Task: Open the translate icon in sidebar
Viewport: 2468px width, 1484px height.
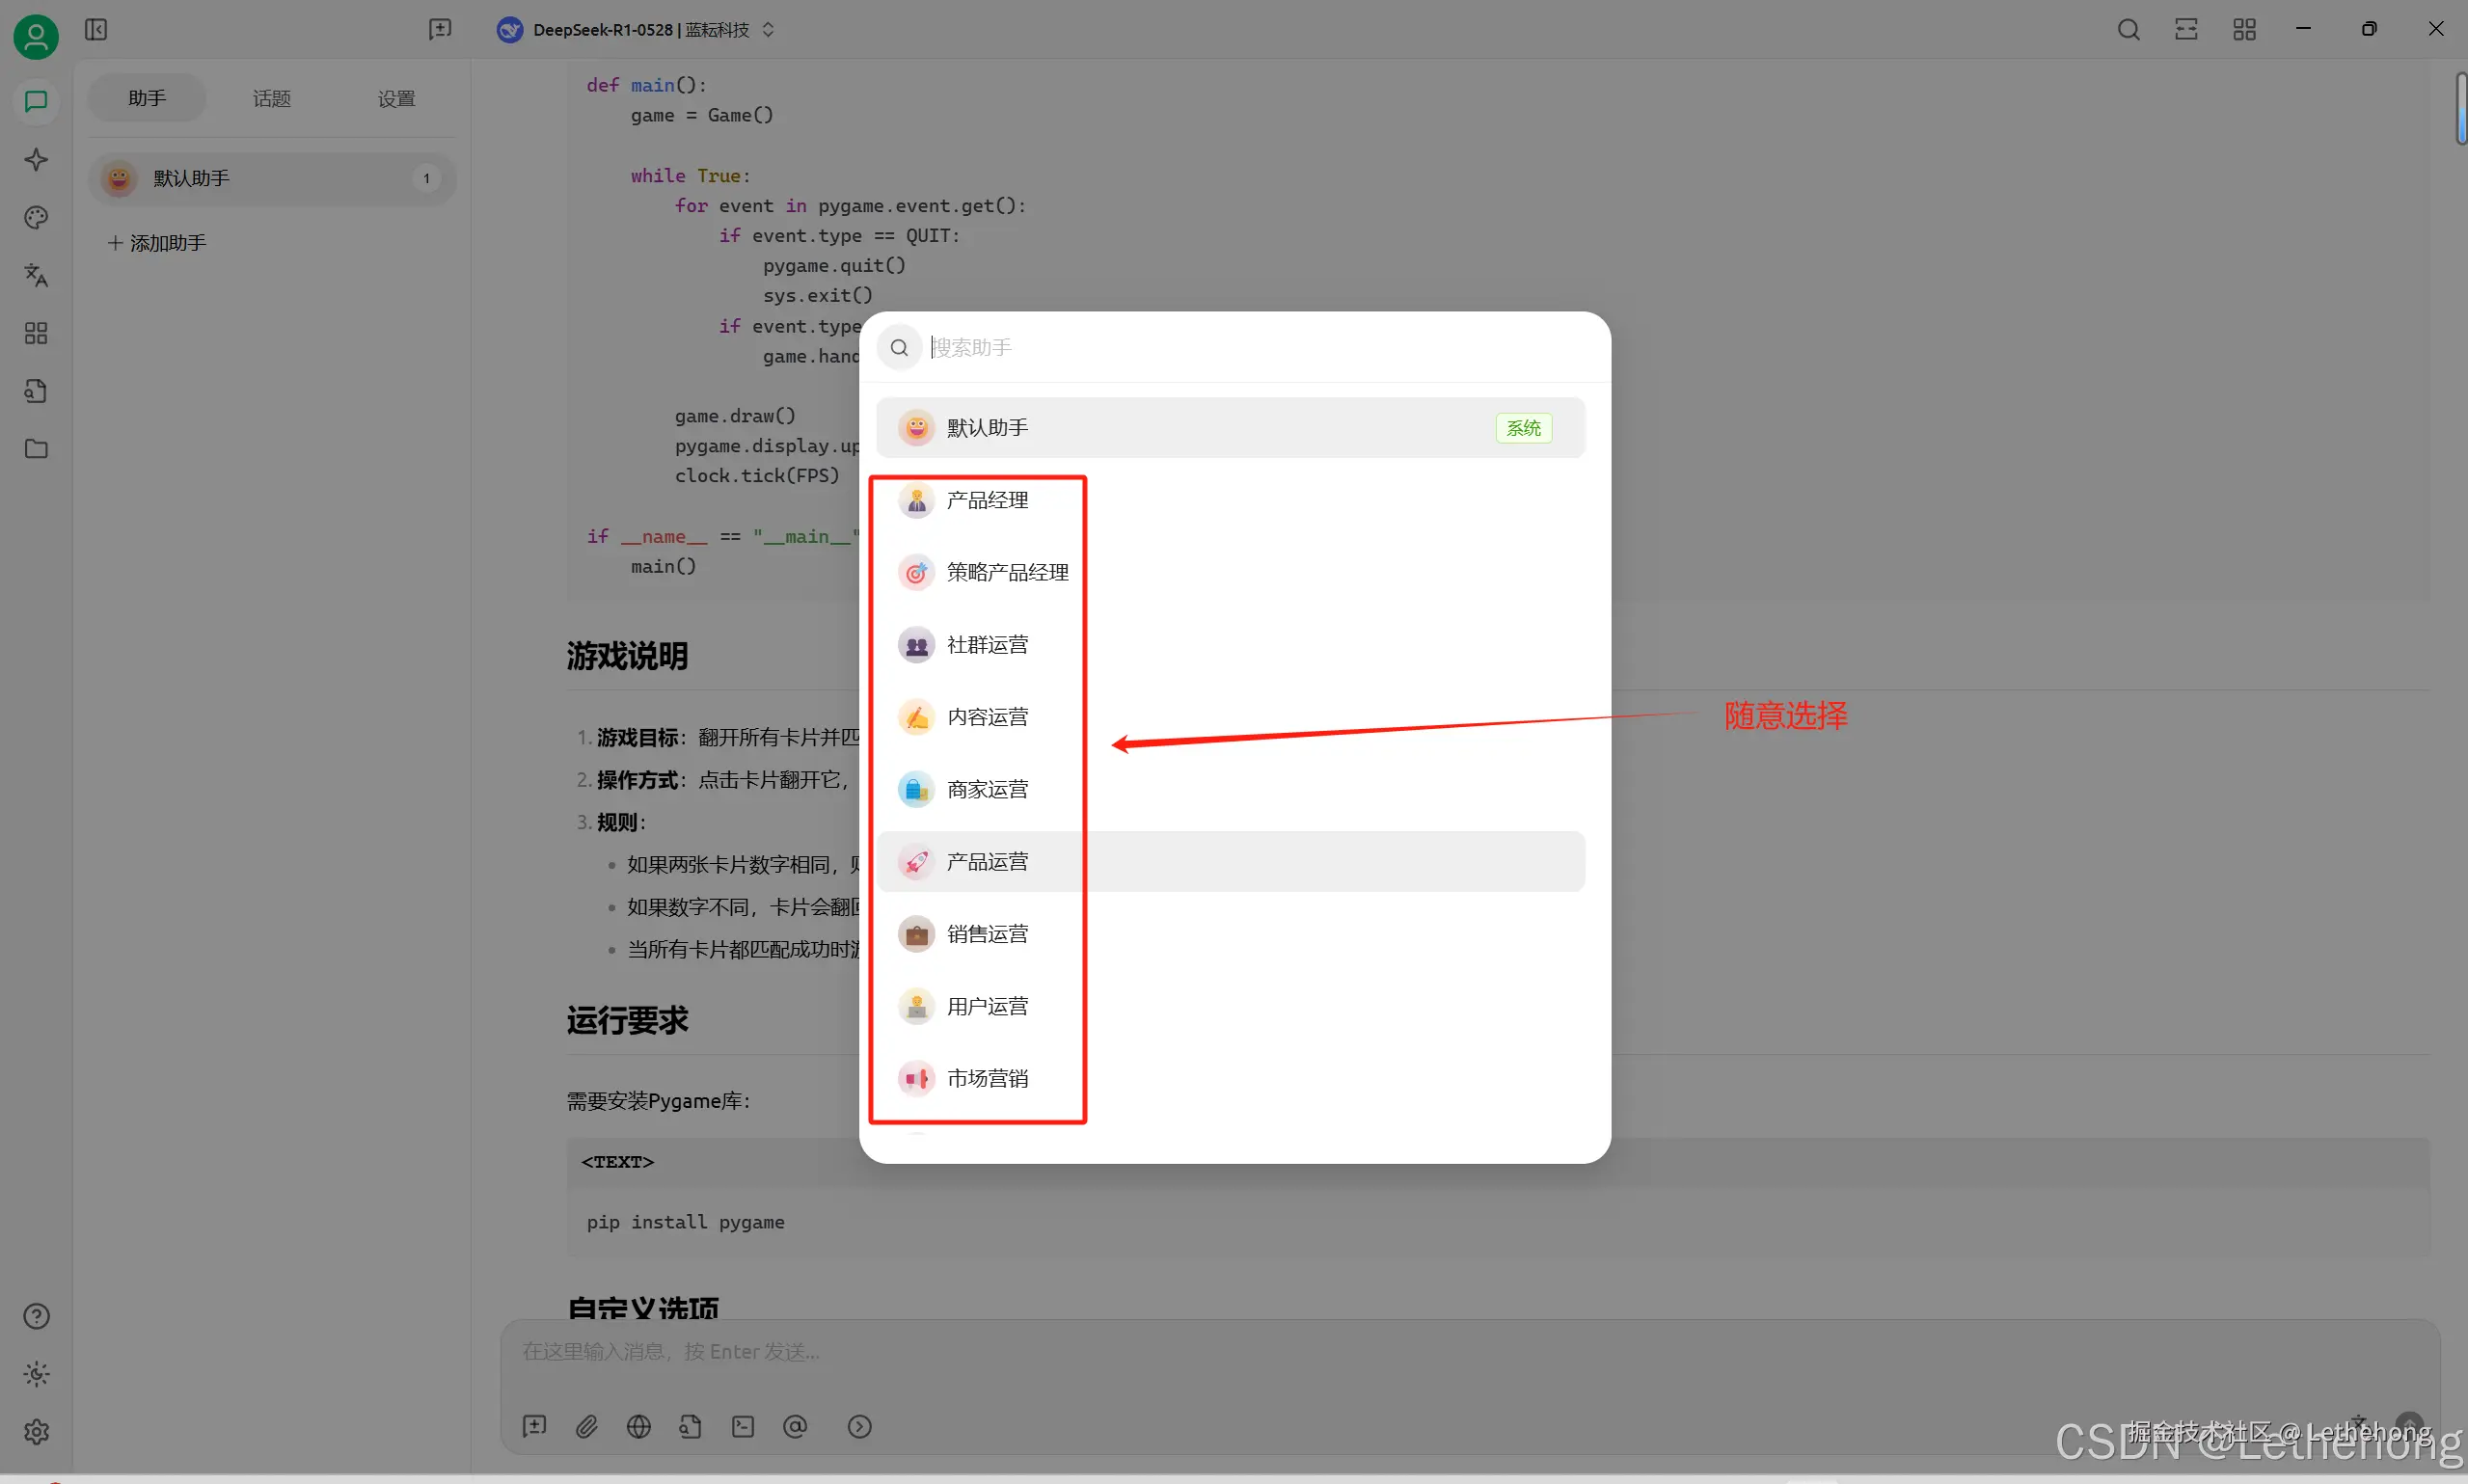Action: tap(36, 275)
